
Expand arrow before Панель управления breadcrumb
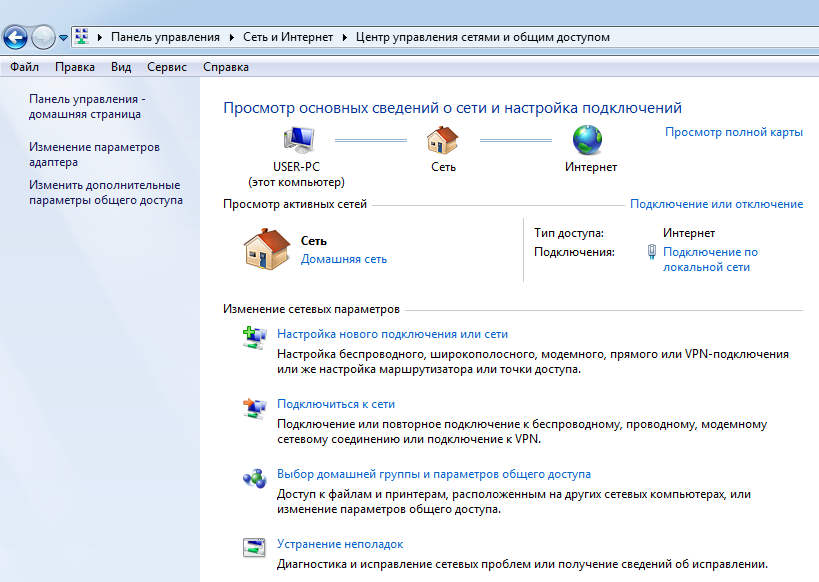[x=100, y=38]
